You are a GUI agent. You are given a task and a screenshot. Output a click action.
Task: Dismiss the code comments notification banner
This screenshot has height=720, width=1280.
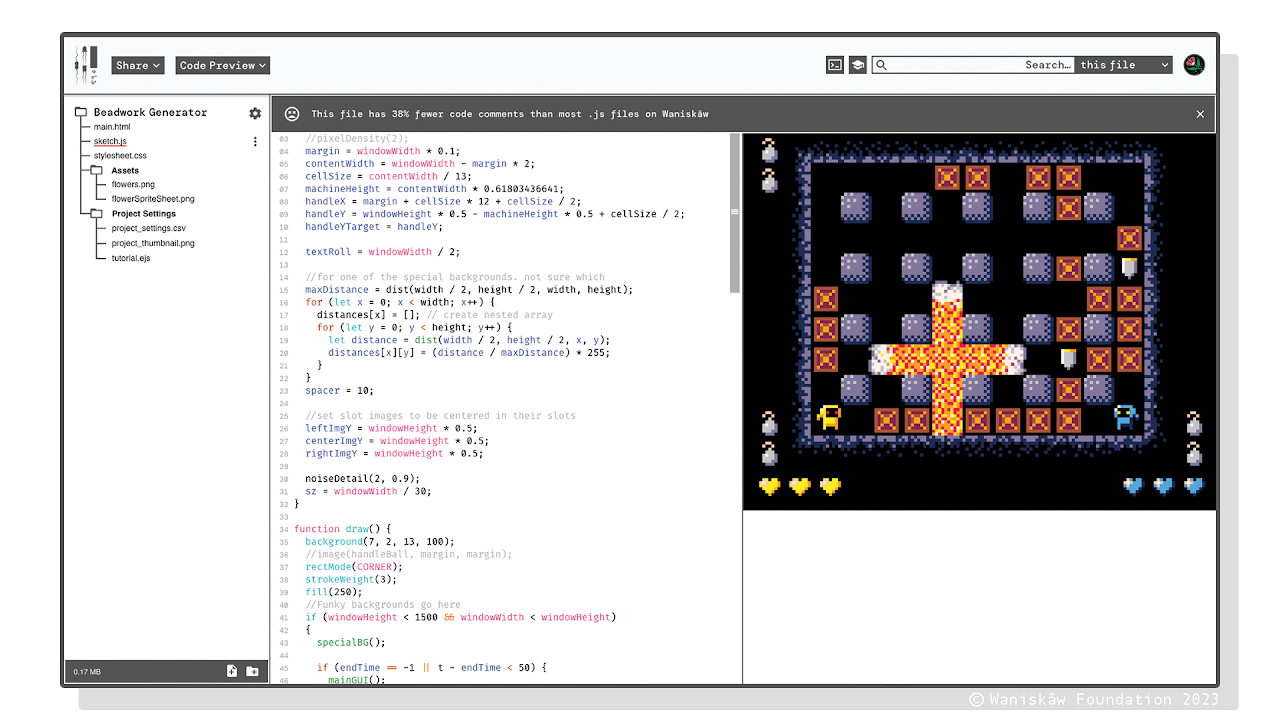(x=1200, y=114)
